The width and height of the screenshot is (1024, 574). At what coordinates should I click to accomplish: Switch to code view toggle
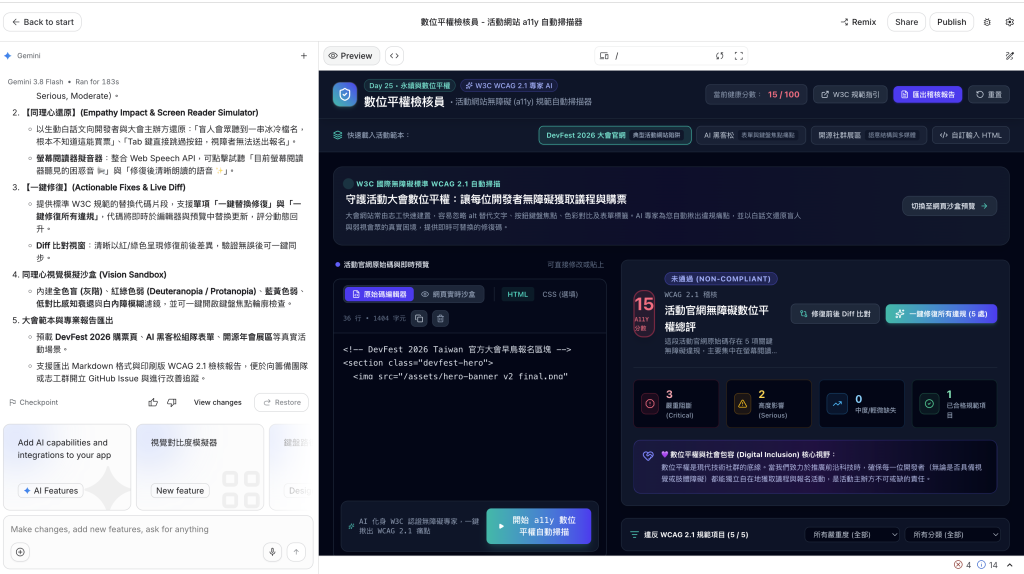click(394, 56)
